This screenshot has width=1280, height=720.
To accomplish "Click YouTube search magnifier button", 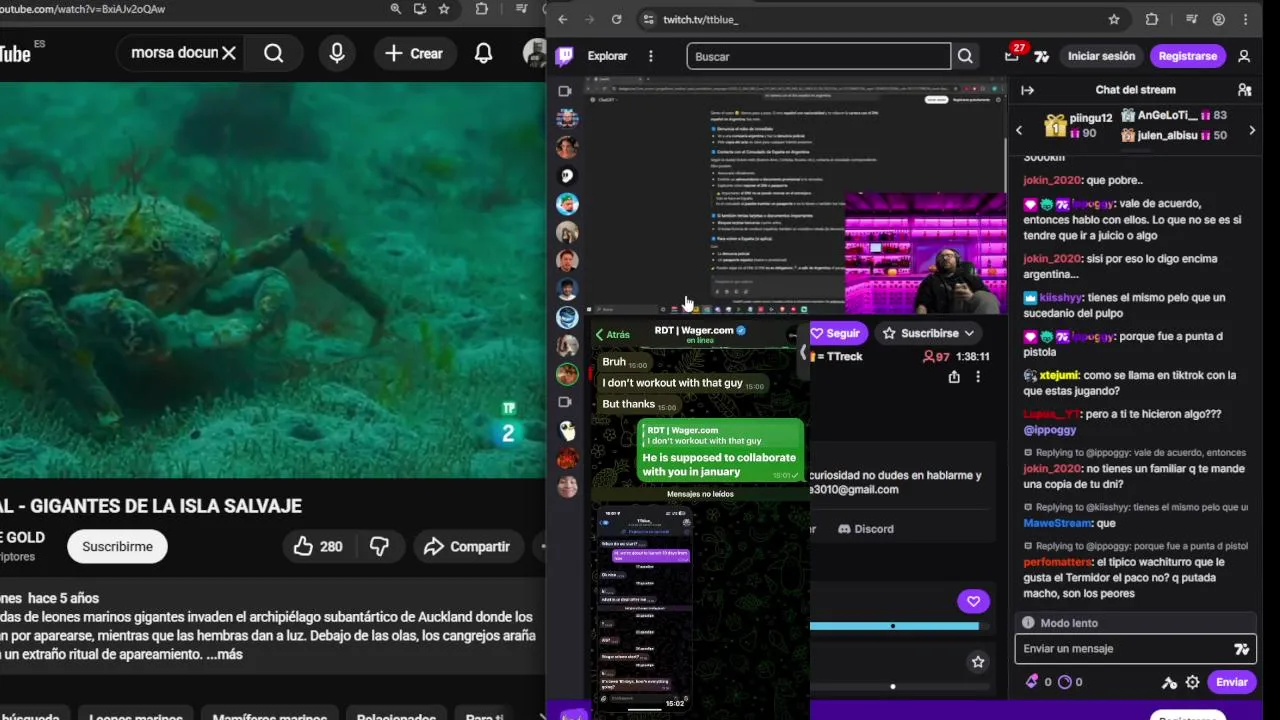I will 273,53.
